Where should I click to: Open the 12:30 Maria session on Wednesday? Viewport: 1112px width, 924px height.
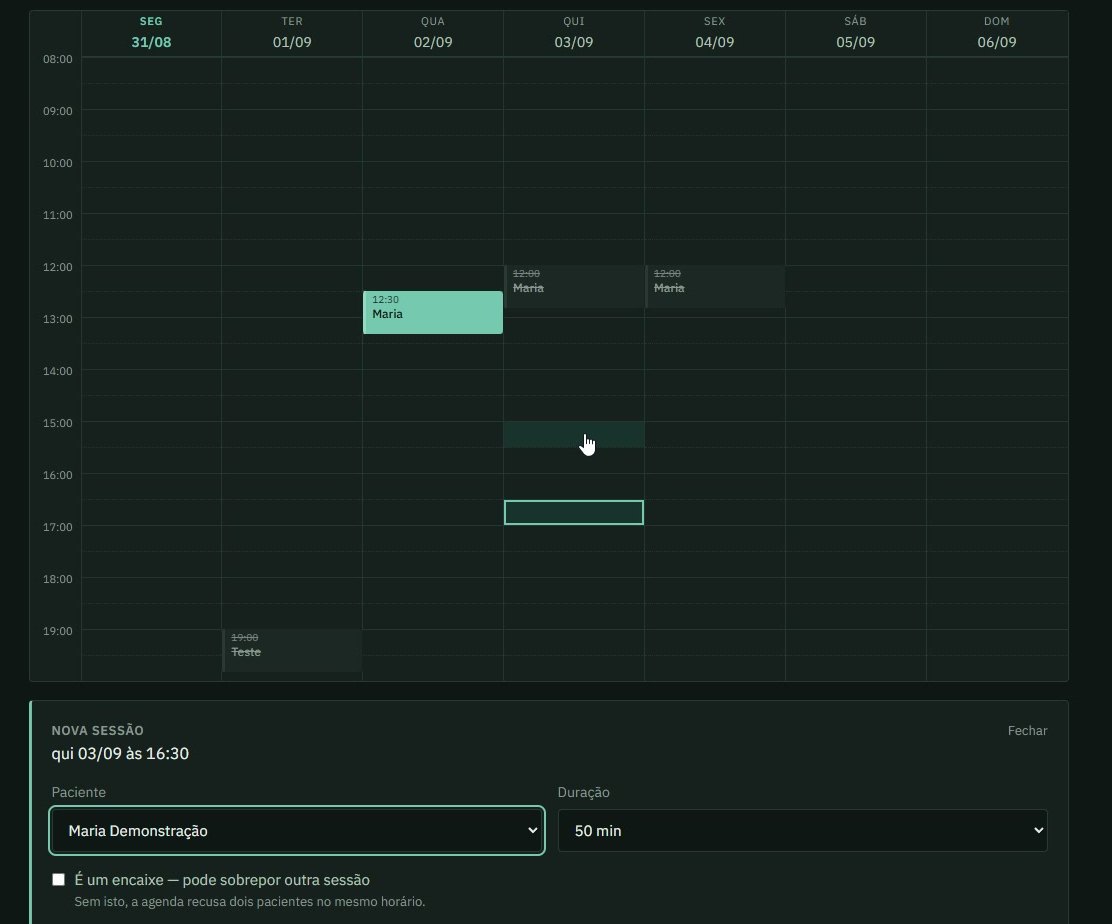point(433,312)
